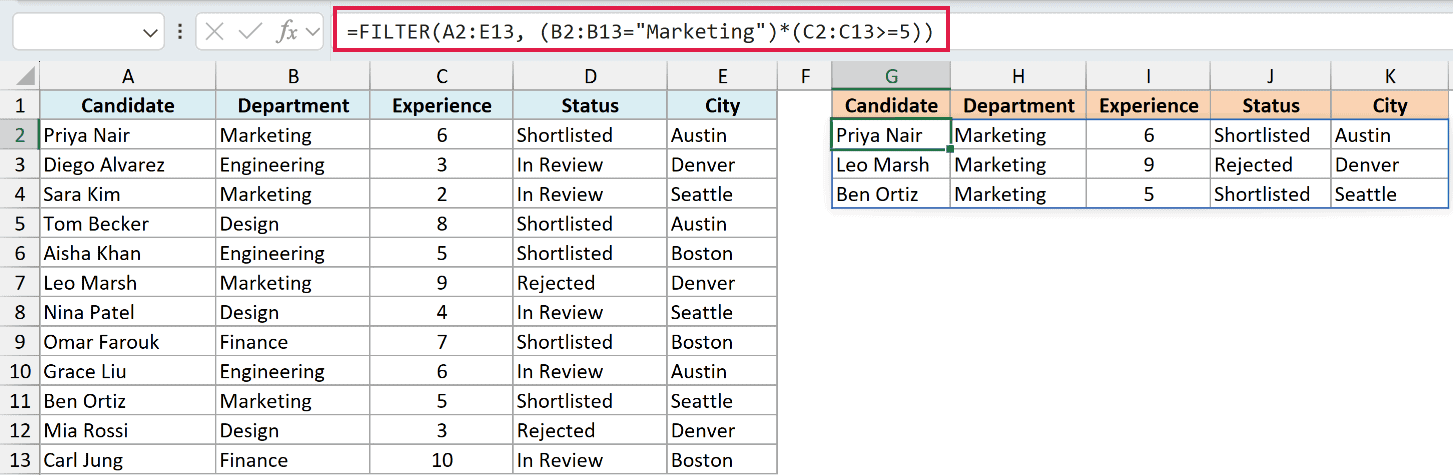
Task: Select cell Grace Liu
Action: coord(127,371)
